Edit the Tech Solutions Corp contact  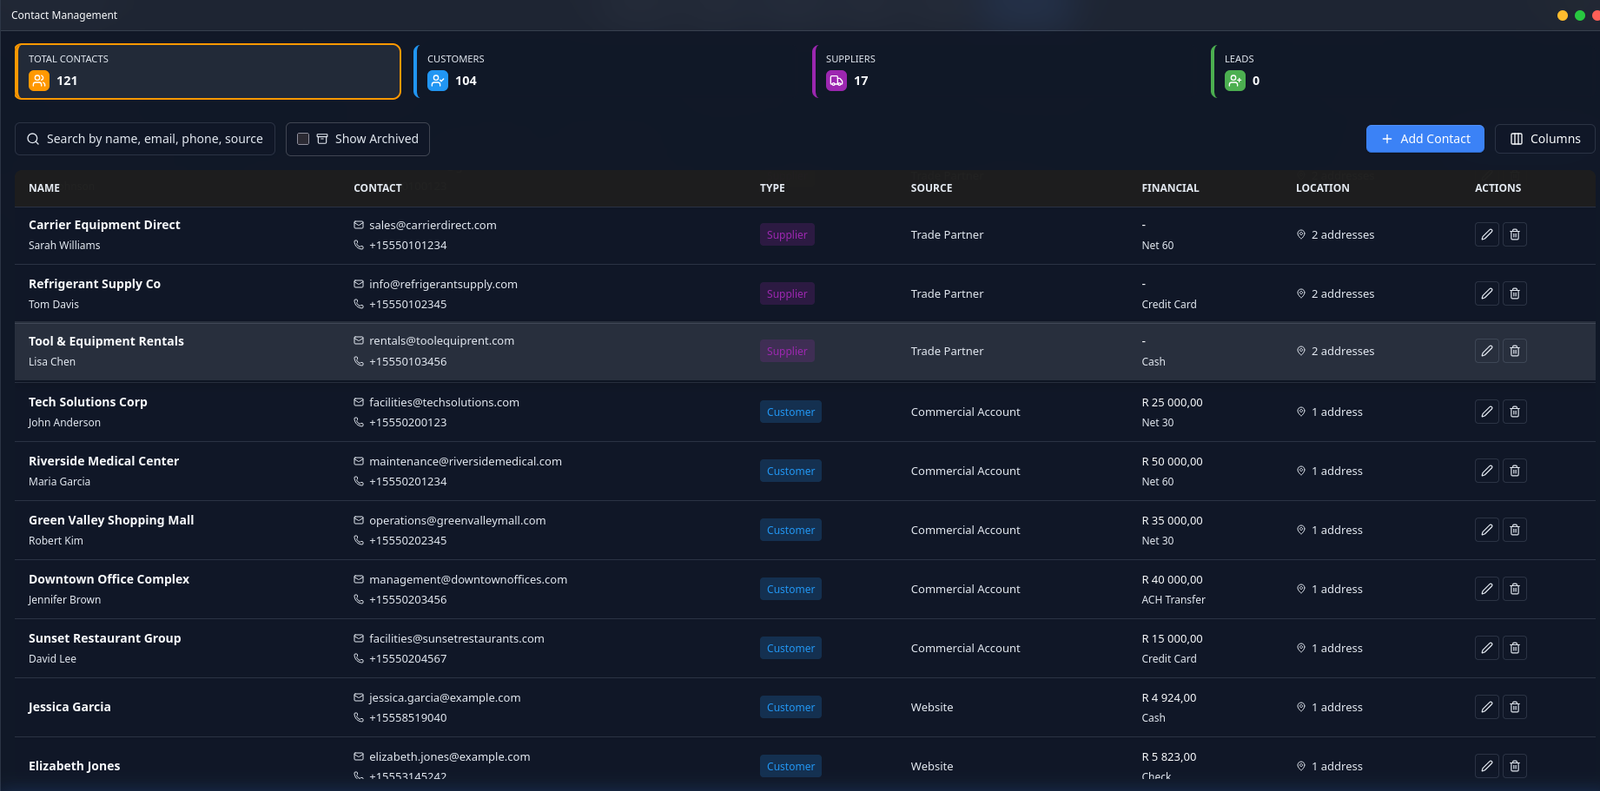[x=1487, y=411]
